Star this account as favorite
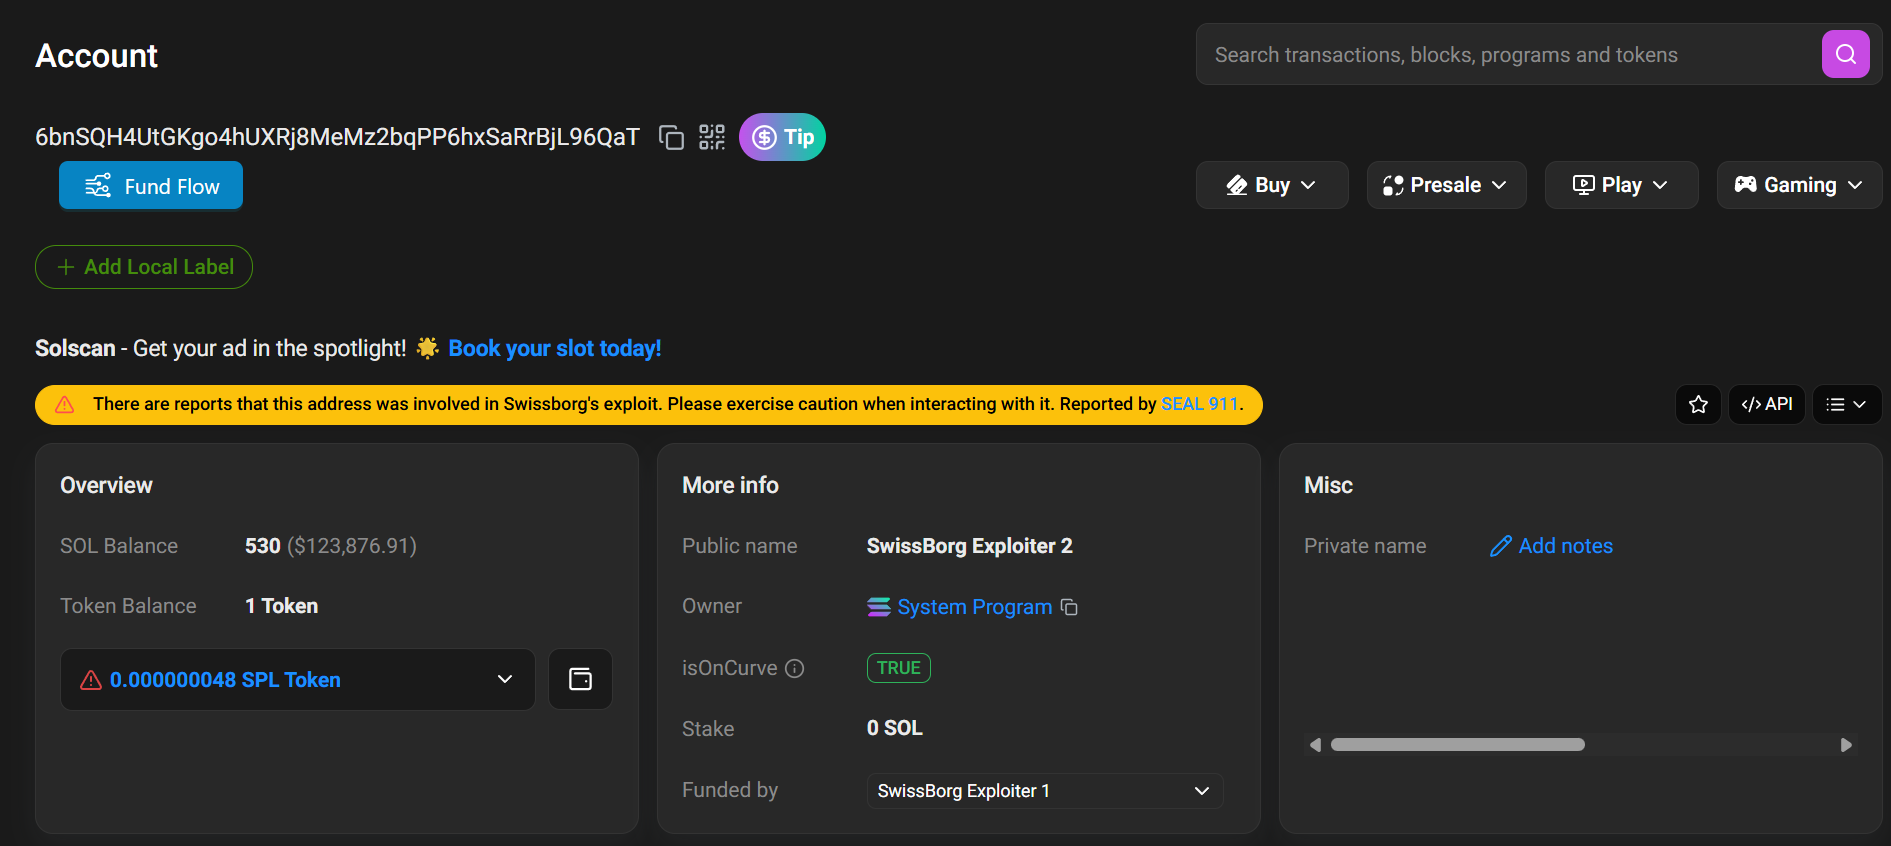 (1698, 405)
